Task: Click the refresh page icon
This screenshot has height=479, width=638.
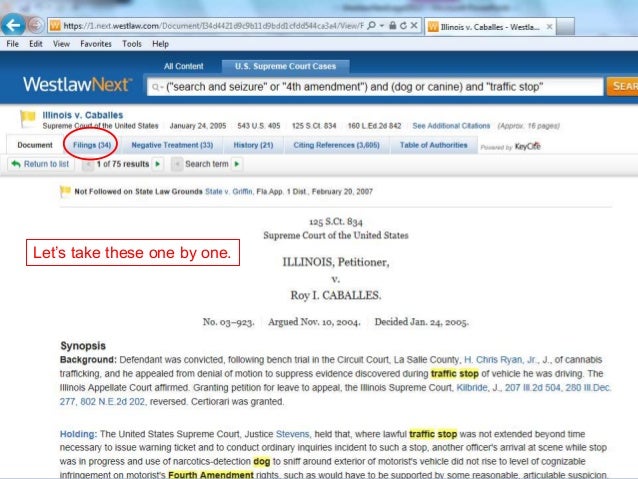Action: (x=403, y=26)
